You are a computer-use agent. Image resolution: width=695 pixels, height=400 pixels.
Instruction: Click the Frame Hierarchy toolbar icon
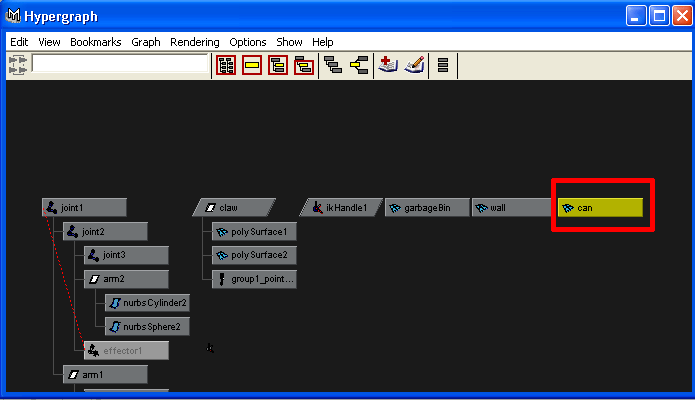(x=278, y=65)
